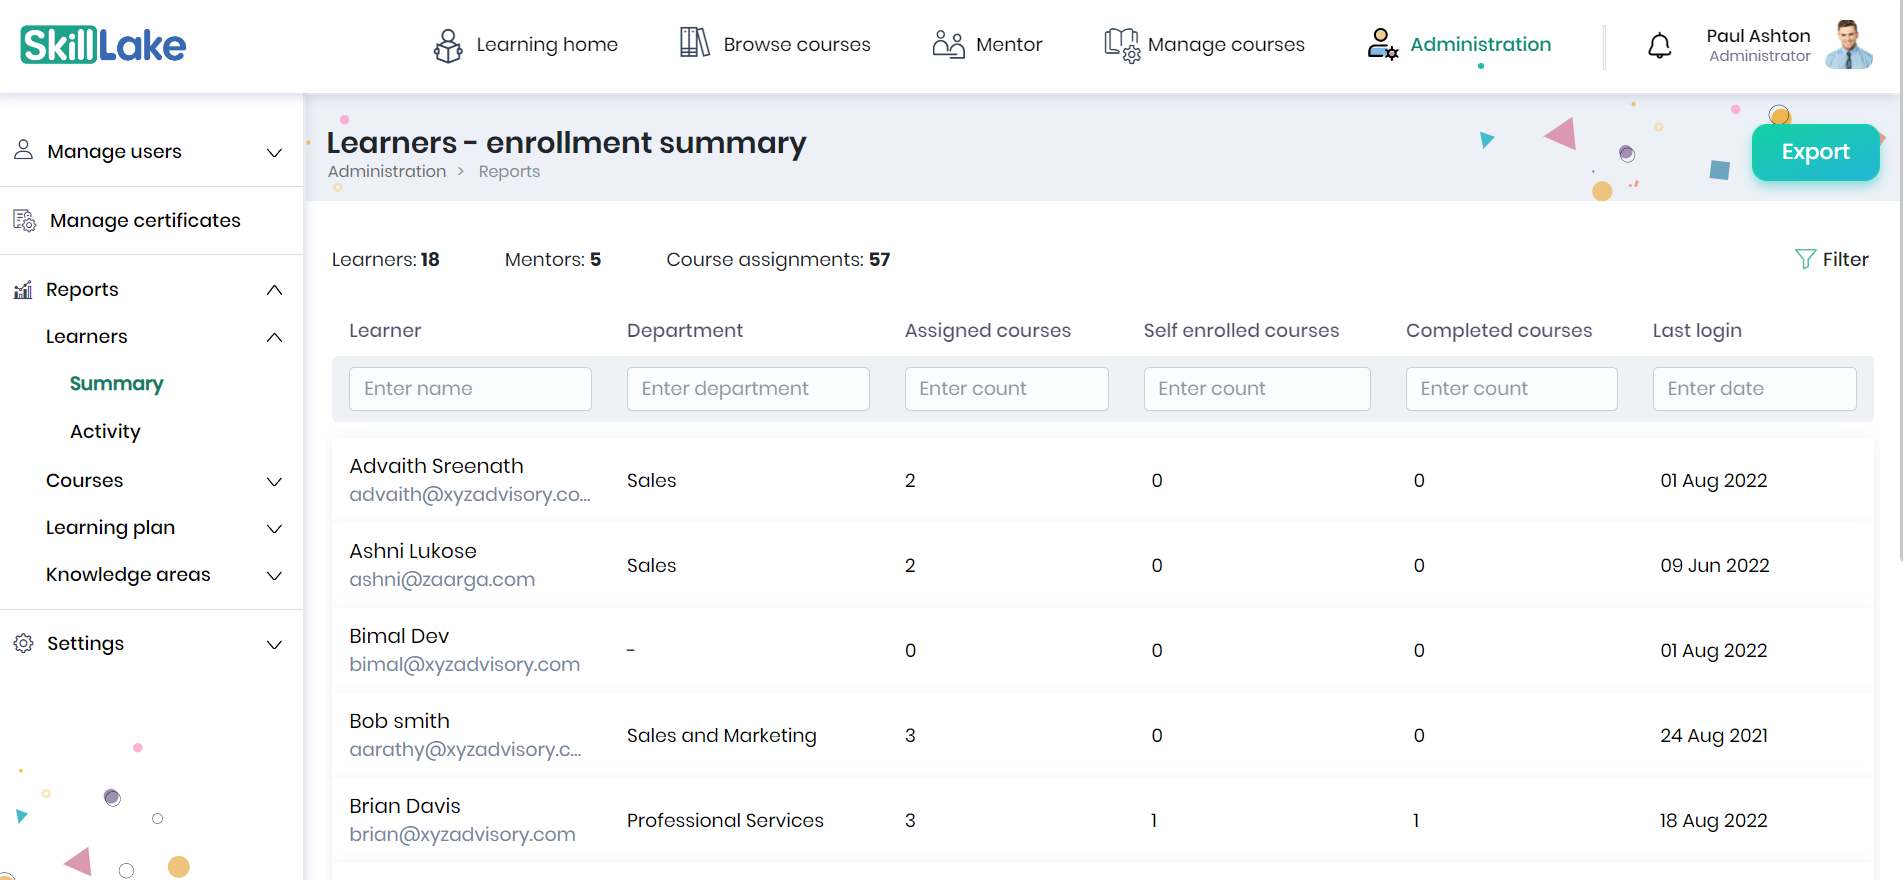The width and height of the screenshot is (1903, 880).
Task: Open the Activity report page
Action: pyautogui.click(x=105, y=431)
